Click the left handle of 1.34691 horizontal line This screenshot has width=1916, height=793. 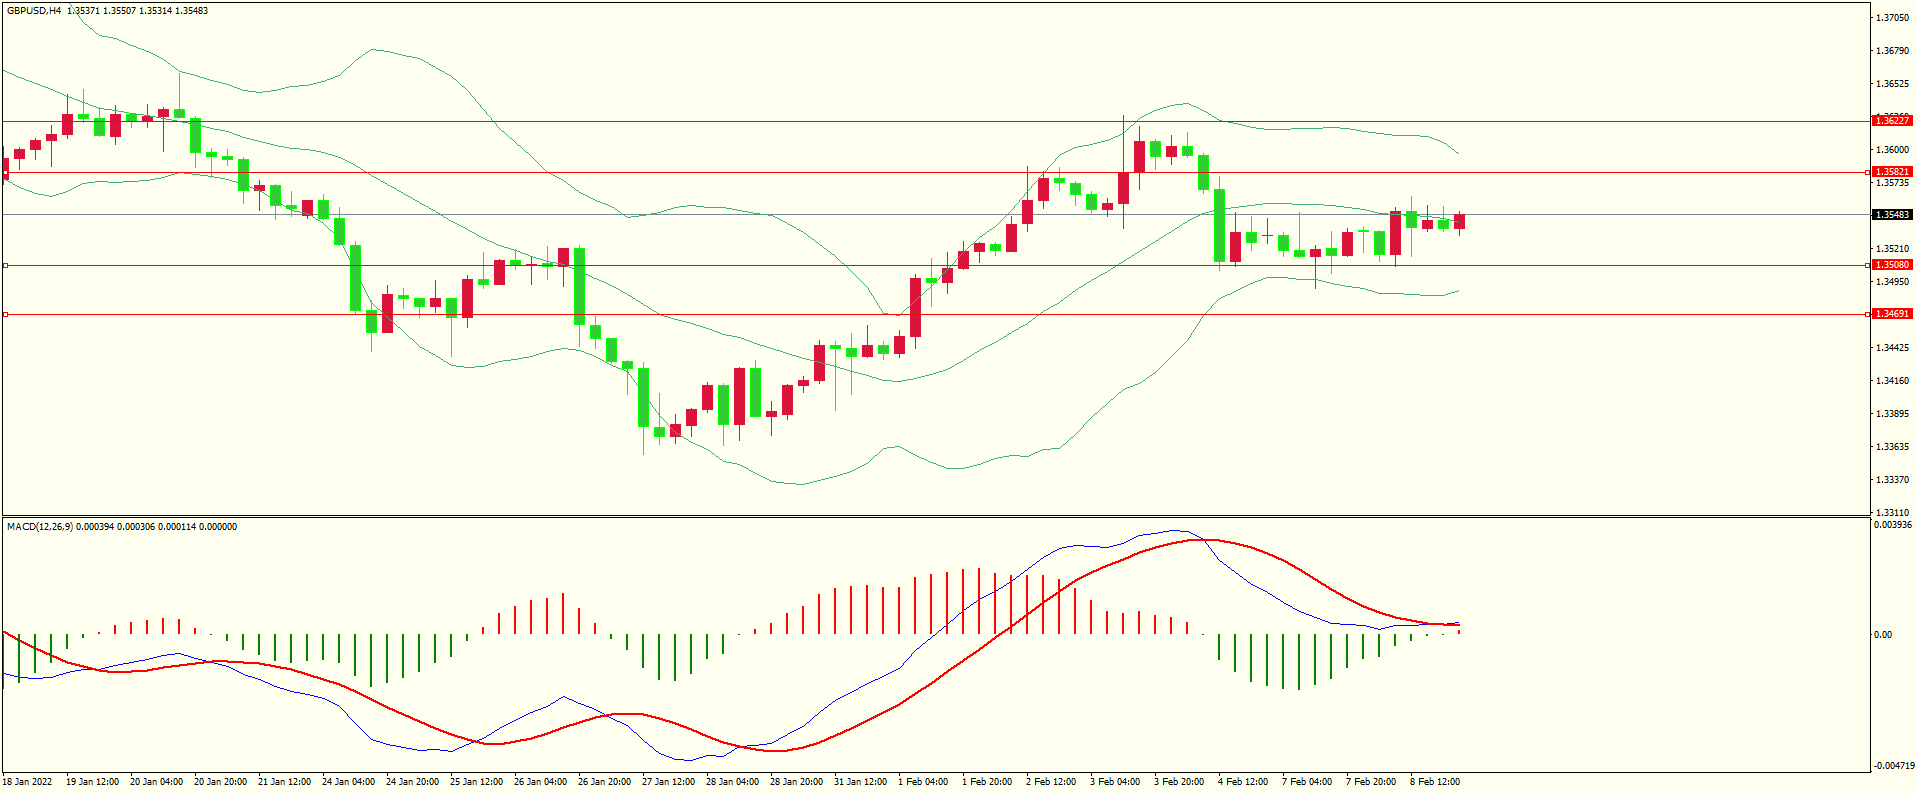click(x=6, y=314)
